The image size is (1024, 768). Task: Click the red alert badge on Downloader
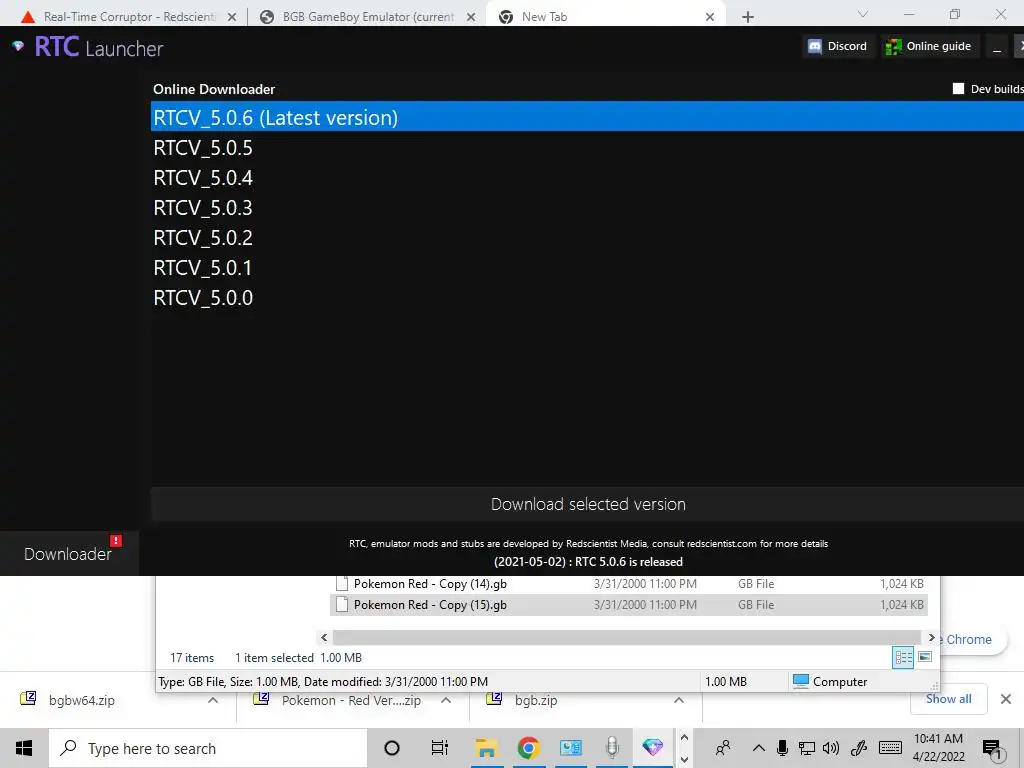click(116, 541)
